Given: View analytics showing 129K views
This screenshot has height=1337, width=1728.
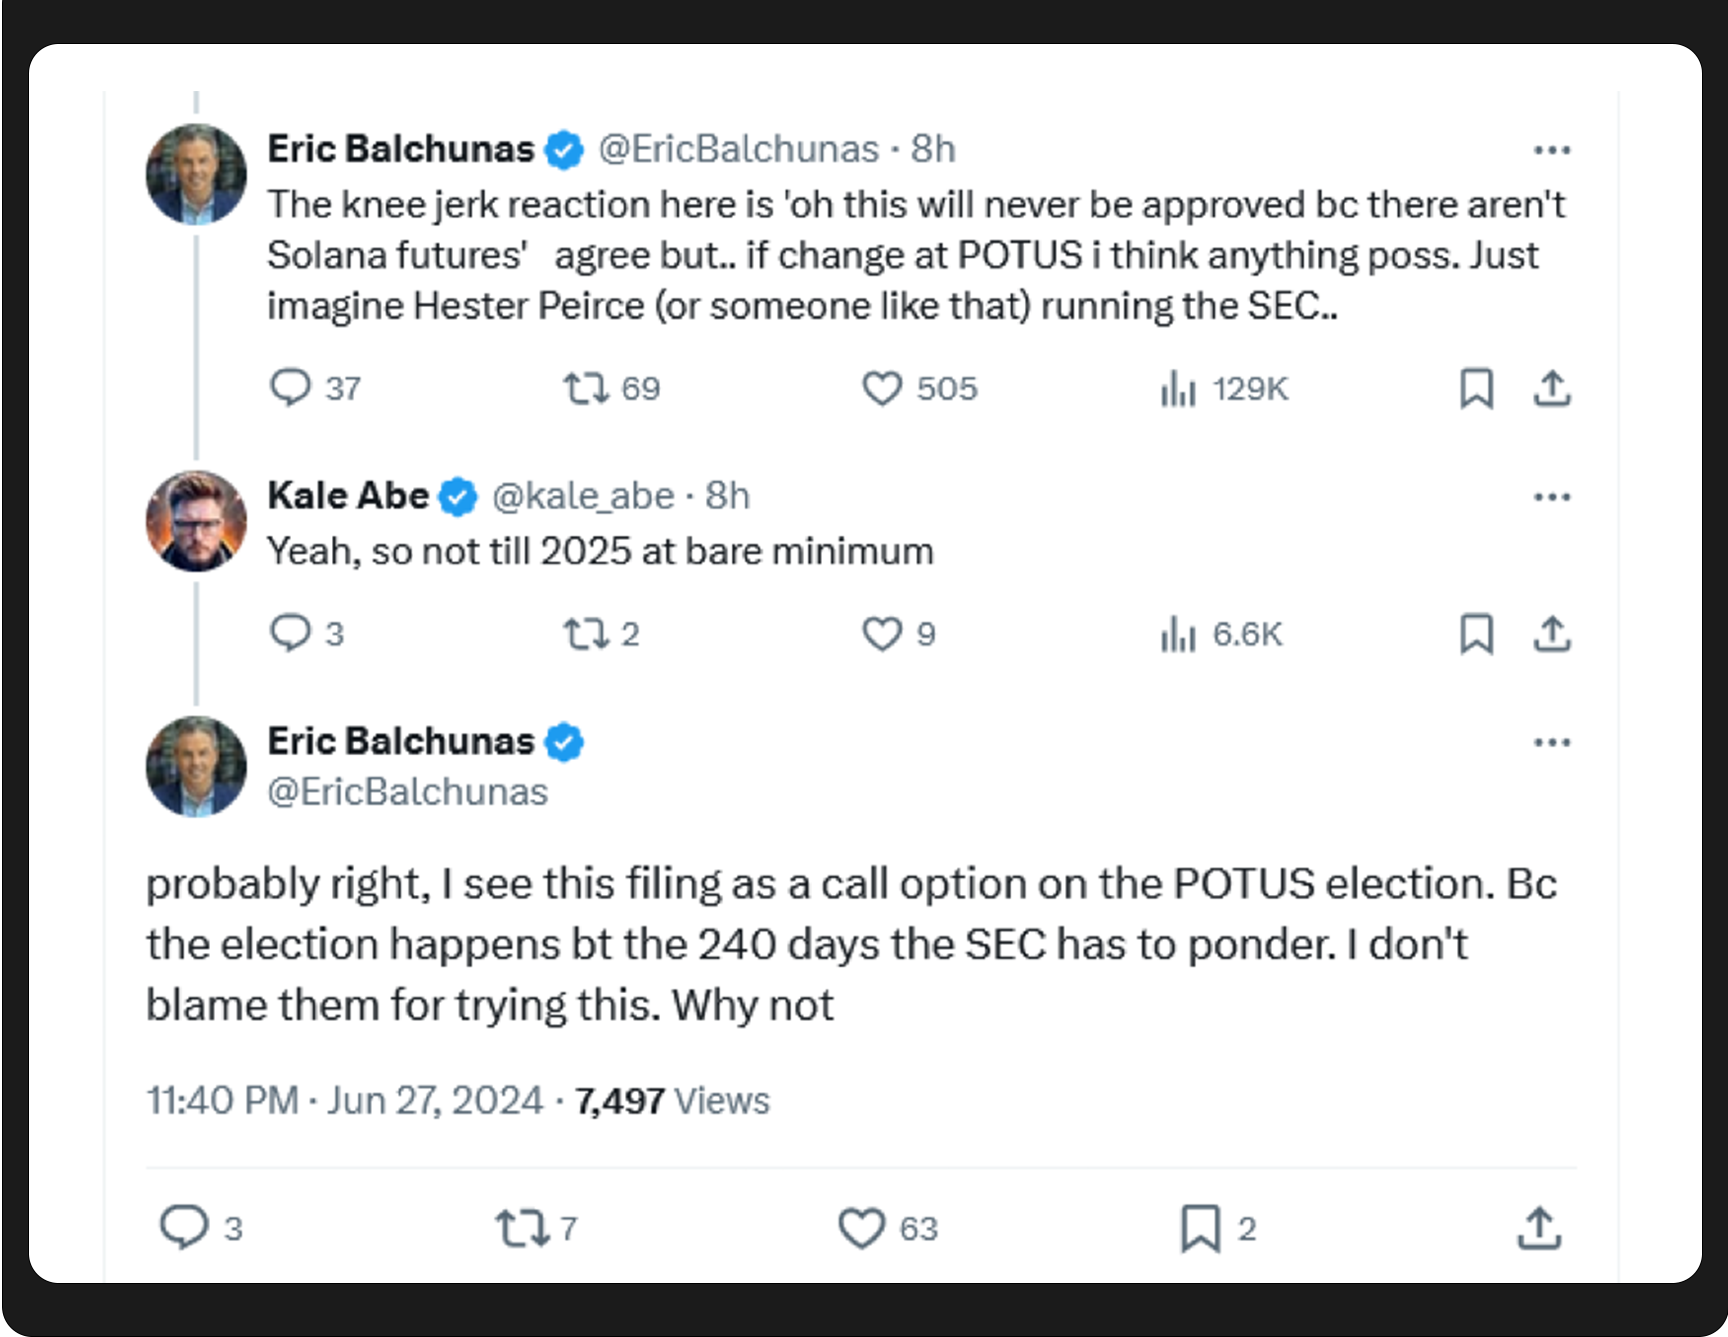Looking at the screenshot, I should coord(1179,388).
